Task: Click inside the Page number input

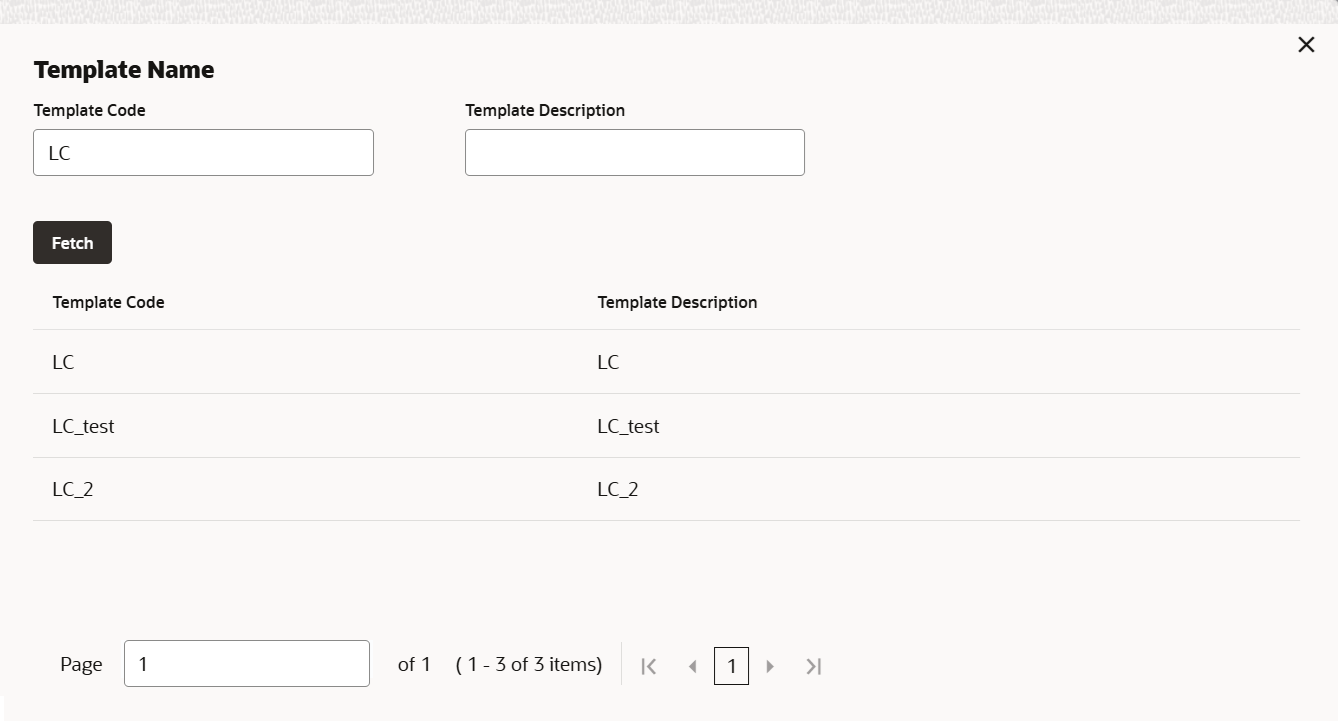Action: pos(246,663)
